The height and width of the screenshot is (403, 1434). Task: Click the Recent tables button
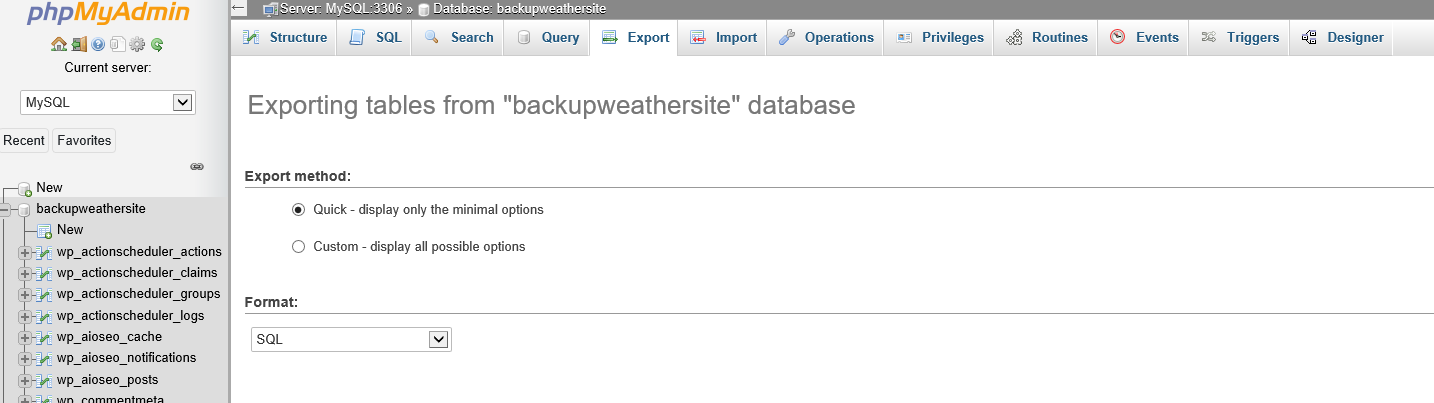pyautogui.click(x=24, y=141)
